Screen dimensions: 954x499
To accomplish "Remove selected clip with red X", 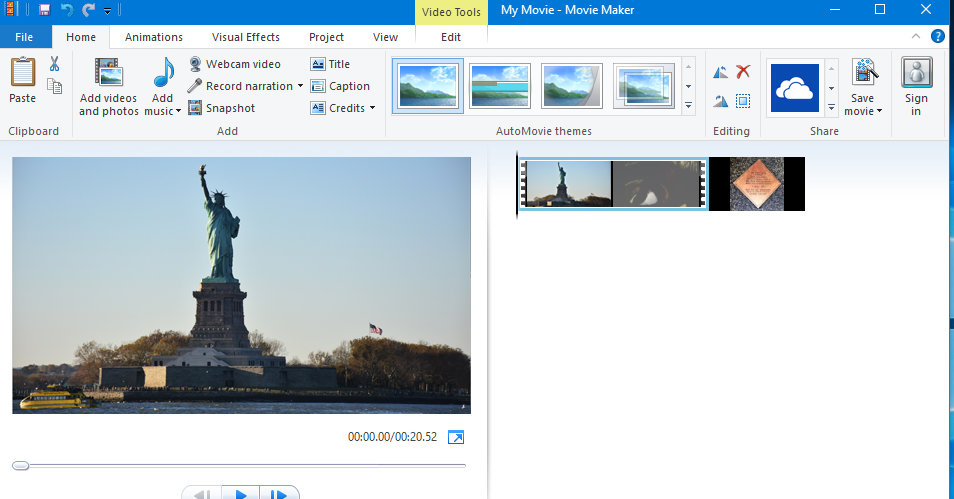I will pos(743,72).
